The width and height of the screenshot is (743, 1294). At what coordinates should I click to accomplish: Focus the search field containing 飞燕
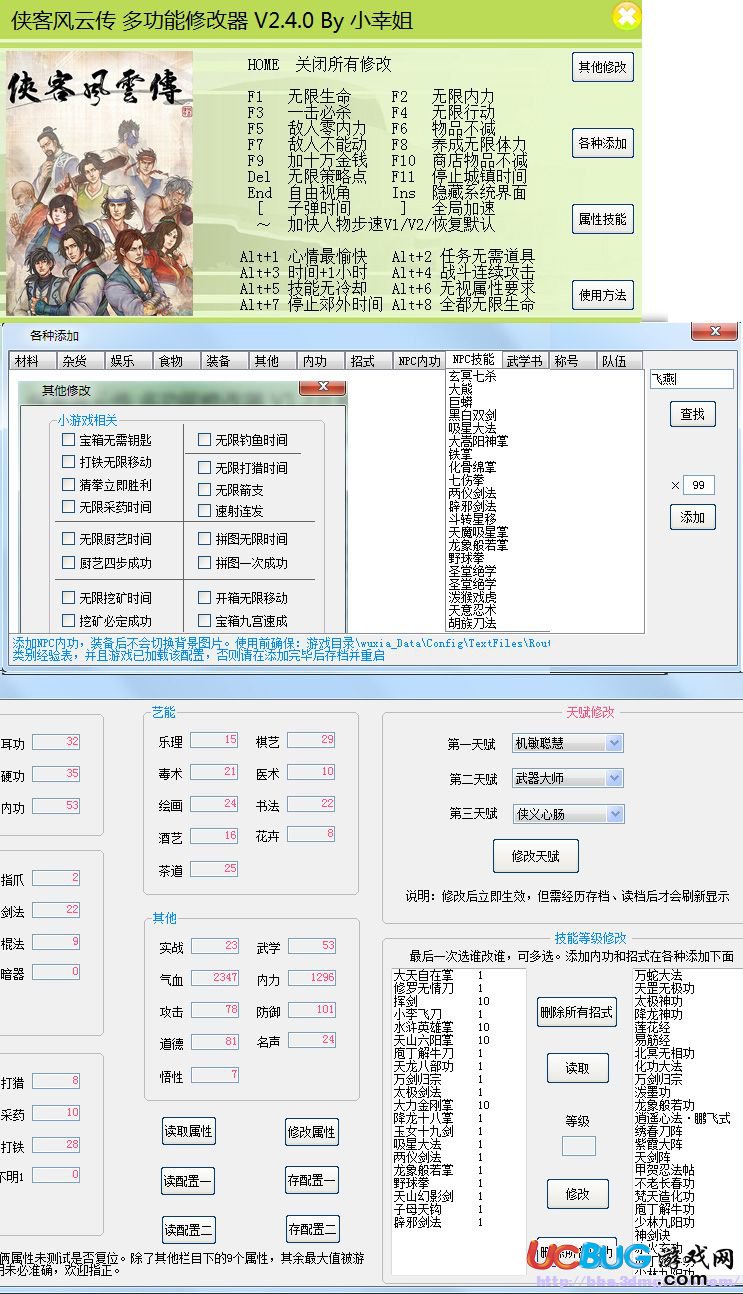[x=691, y=379]
